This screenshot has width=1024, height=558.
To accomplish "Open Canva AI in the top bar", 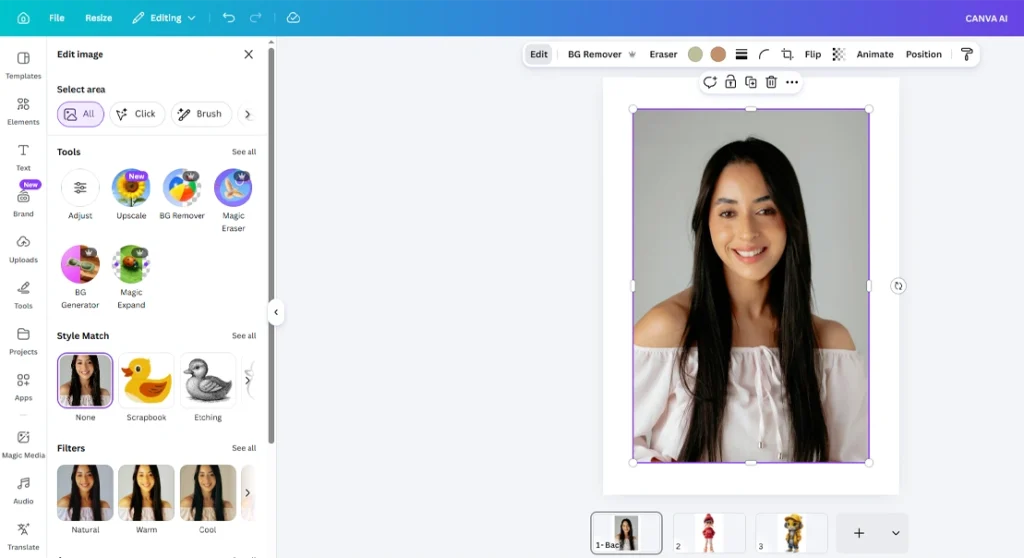I will click(986, 18).
